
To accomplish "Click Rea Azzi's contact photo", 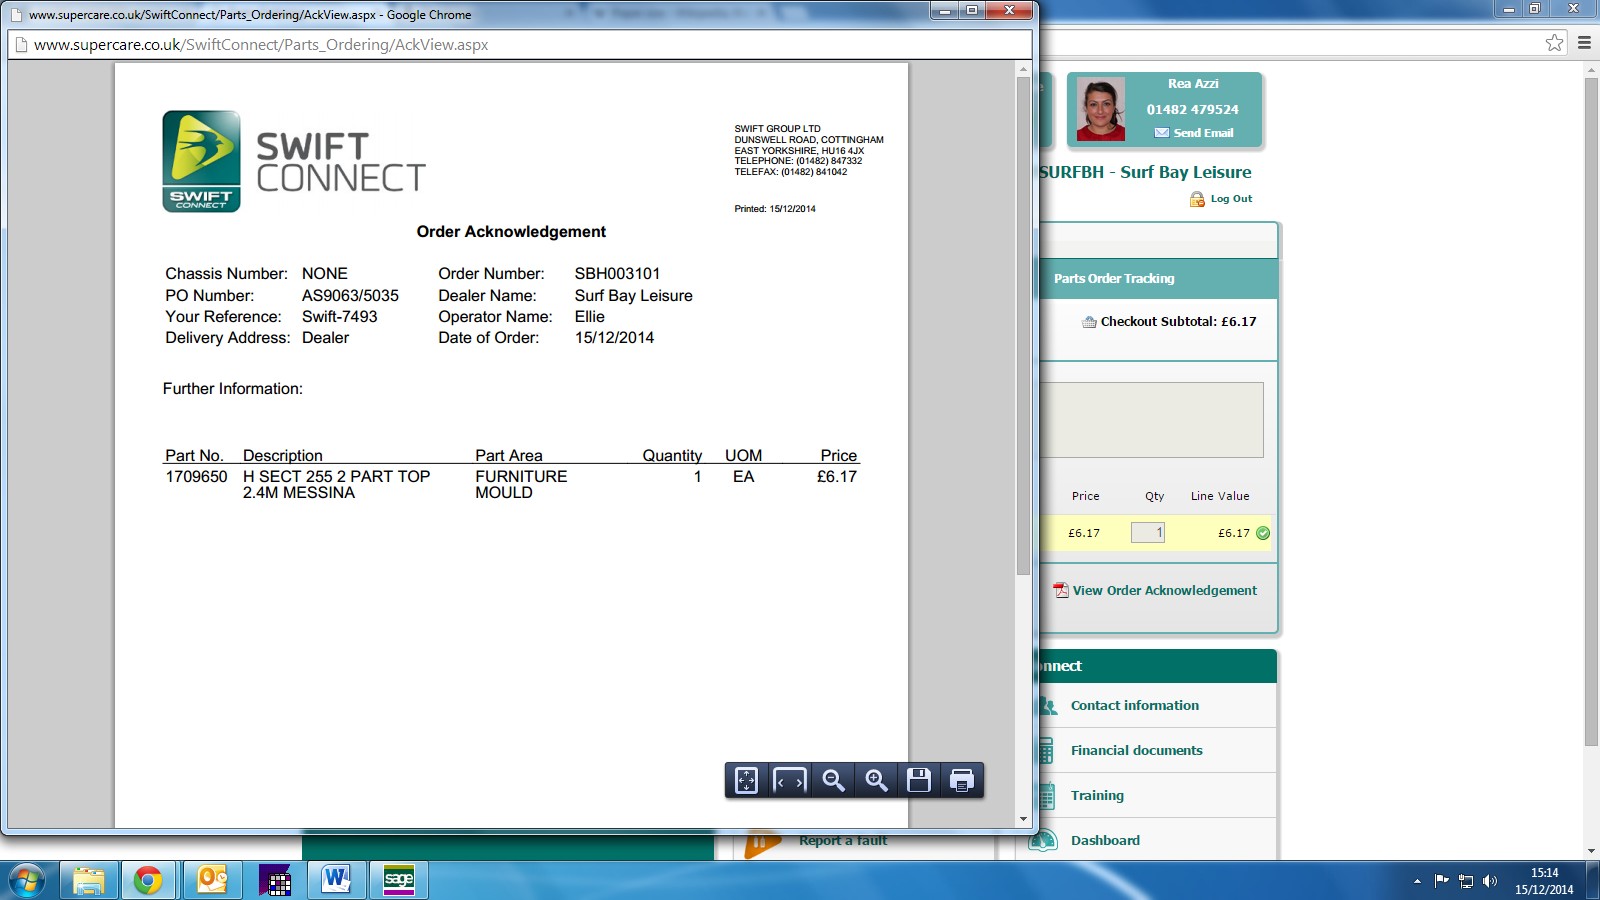I will [x=1100, y=109].
